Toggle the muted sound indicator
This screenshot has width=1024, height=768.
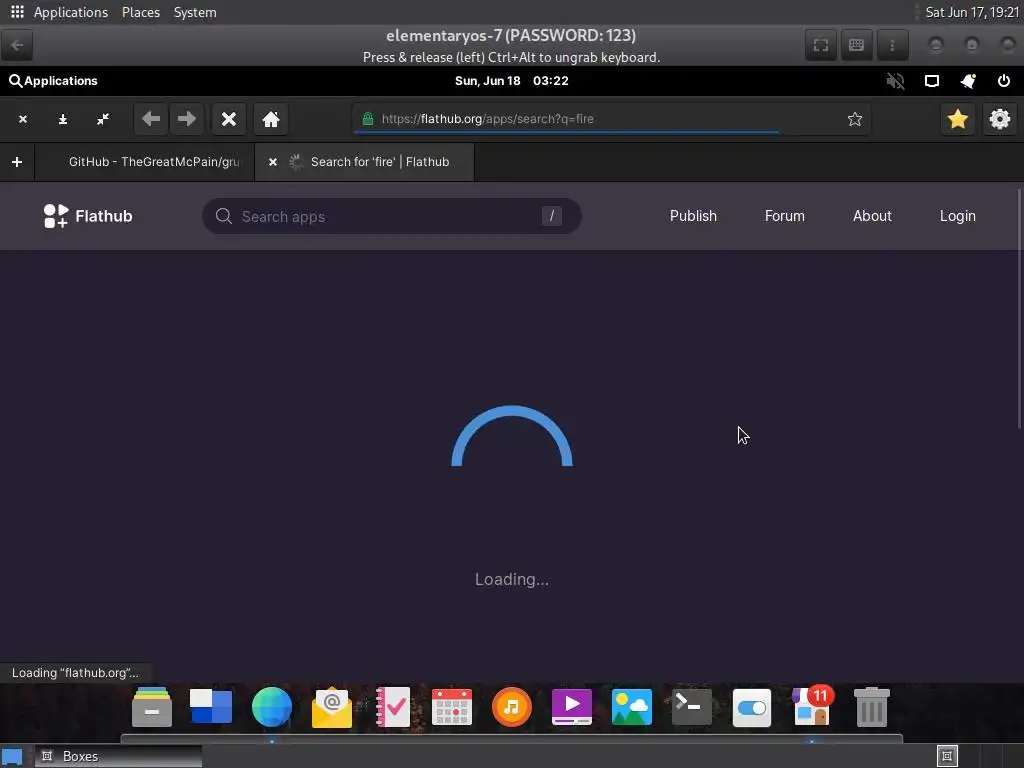[895, 81]
